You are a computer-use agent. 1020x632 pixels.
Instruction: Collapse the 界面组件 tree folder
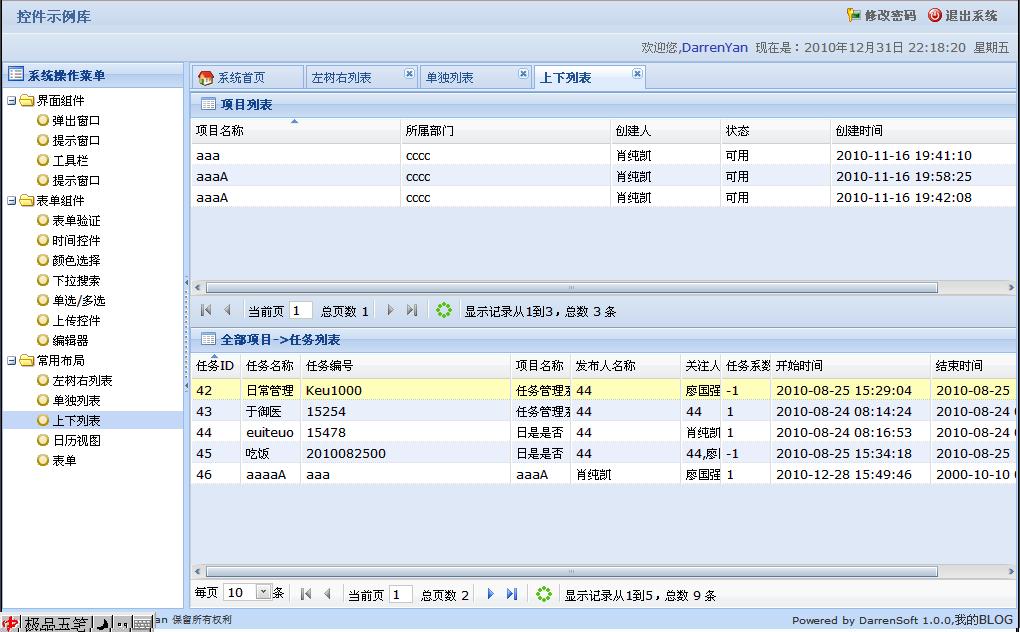click(x=11, y=101)
